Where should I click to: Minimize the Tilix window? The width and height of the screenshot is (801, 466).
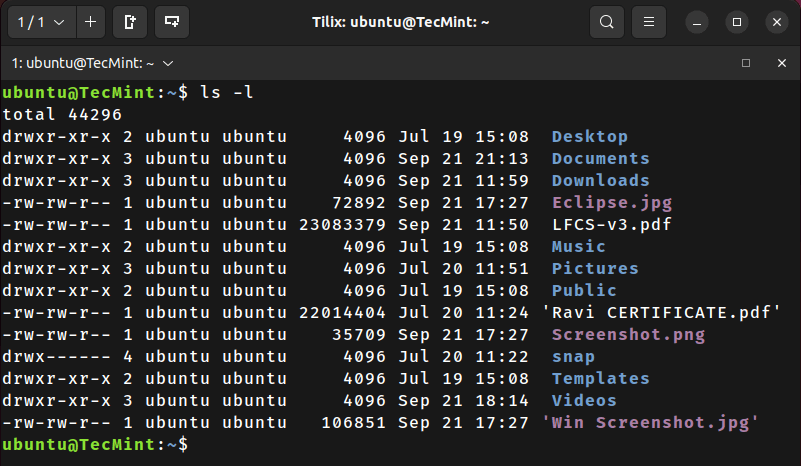pos(697,22)
